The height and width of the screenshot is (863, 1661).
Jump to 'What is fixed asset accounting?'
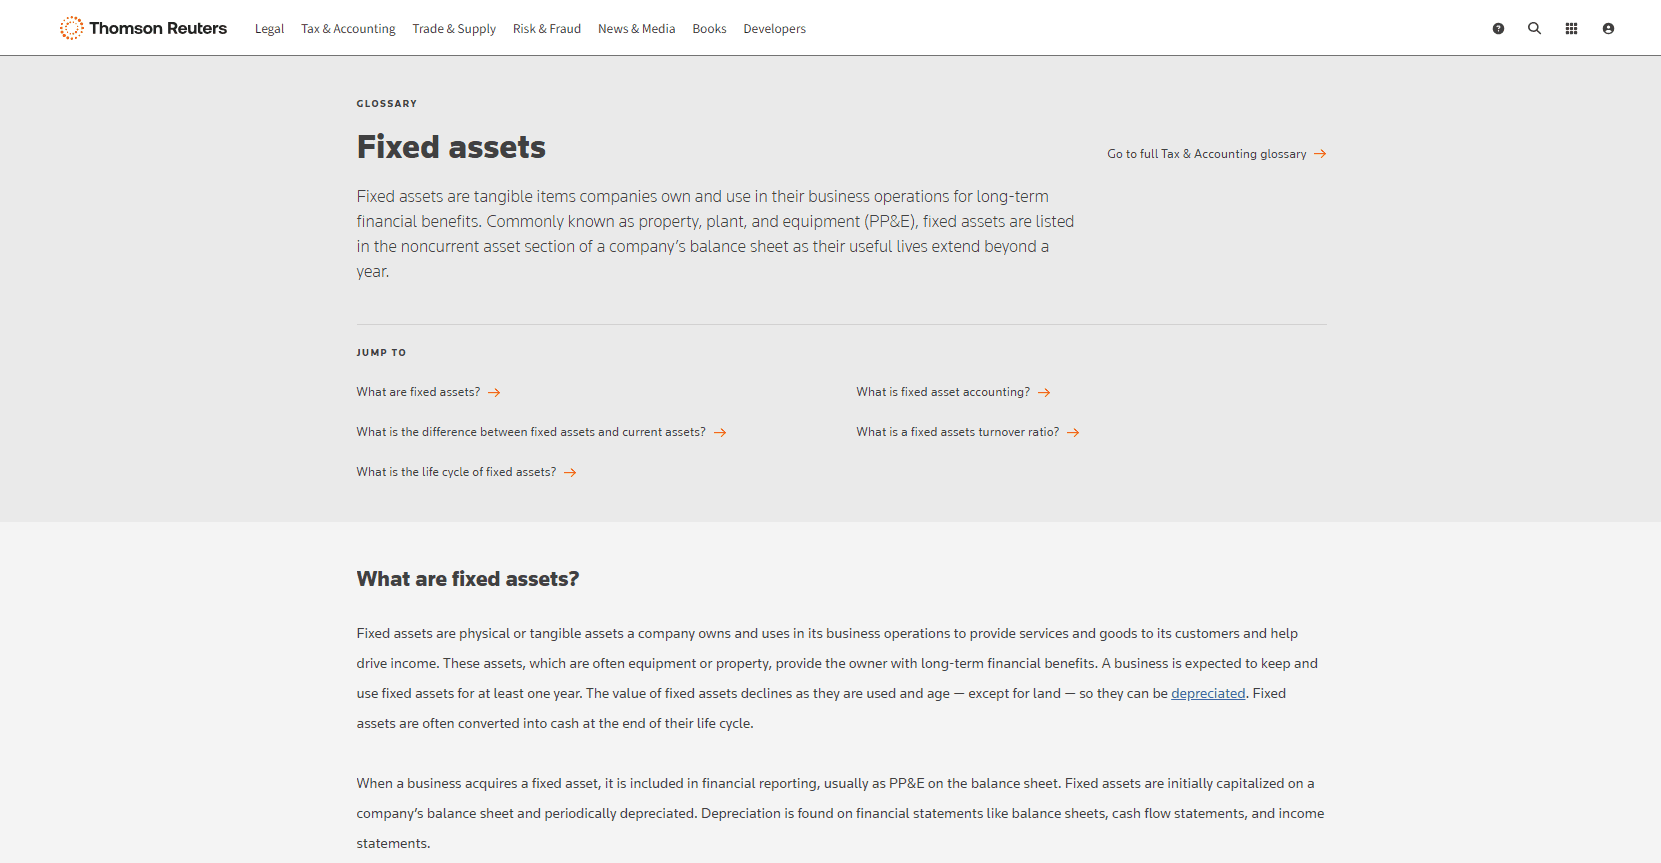pos(942,392)
